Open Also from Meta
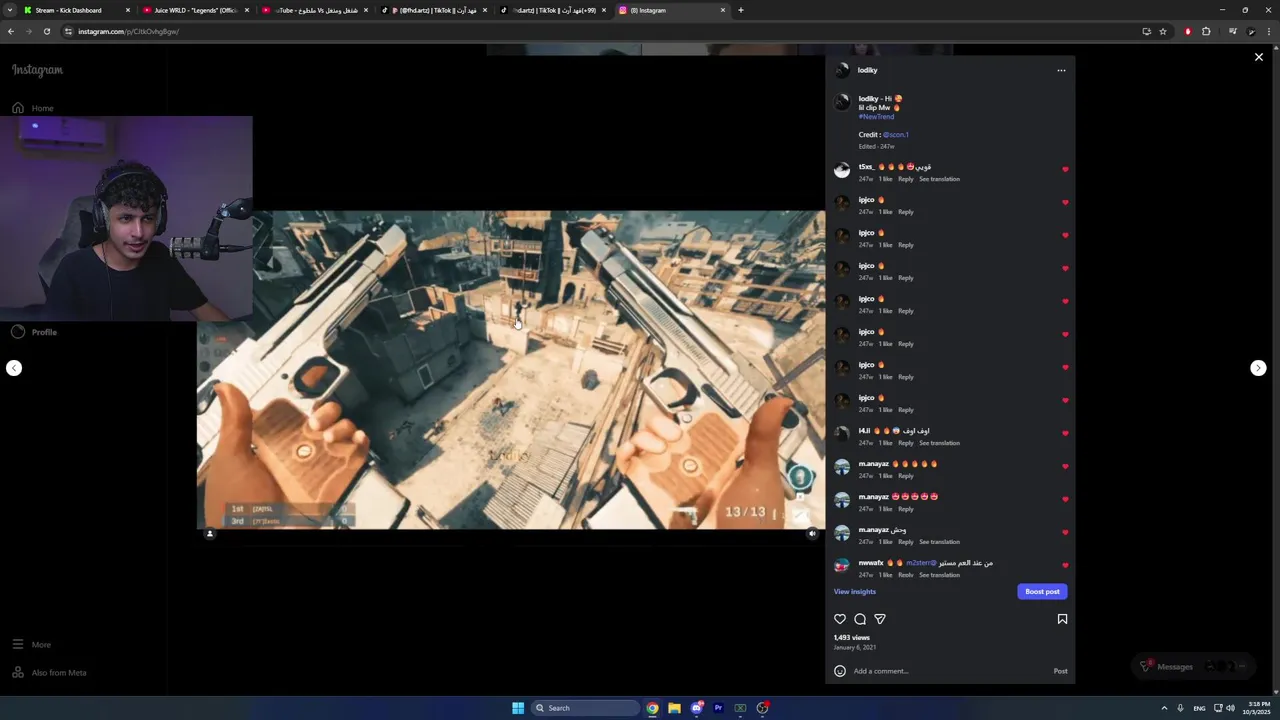Viewport: 1280px width, 720px height. pos(49,673)
